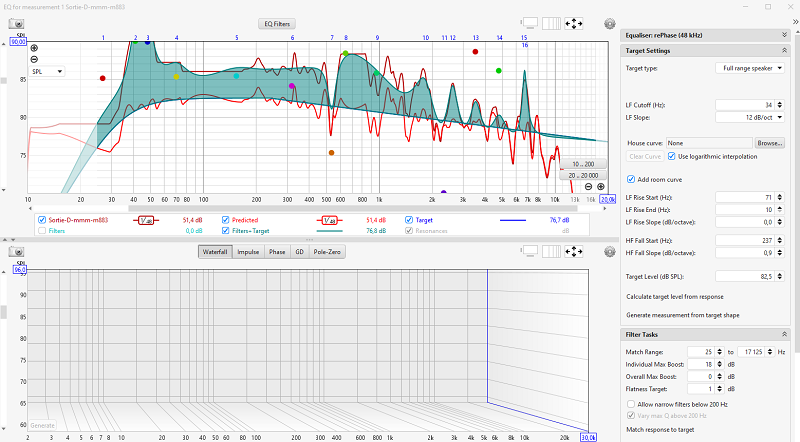The width and height of the screenshot is (800, 442).
Task: Select the red filter 13 dot
Action: pyautogui.click(x=475, y=52)
